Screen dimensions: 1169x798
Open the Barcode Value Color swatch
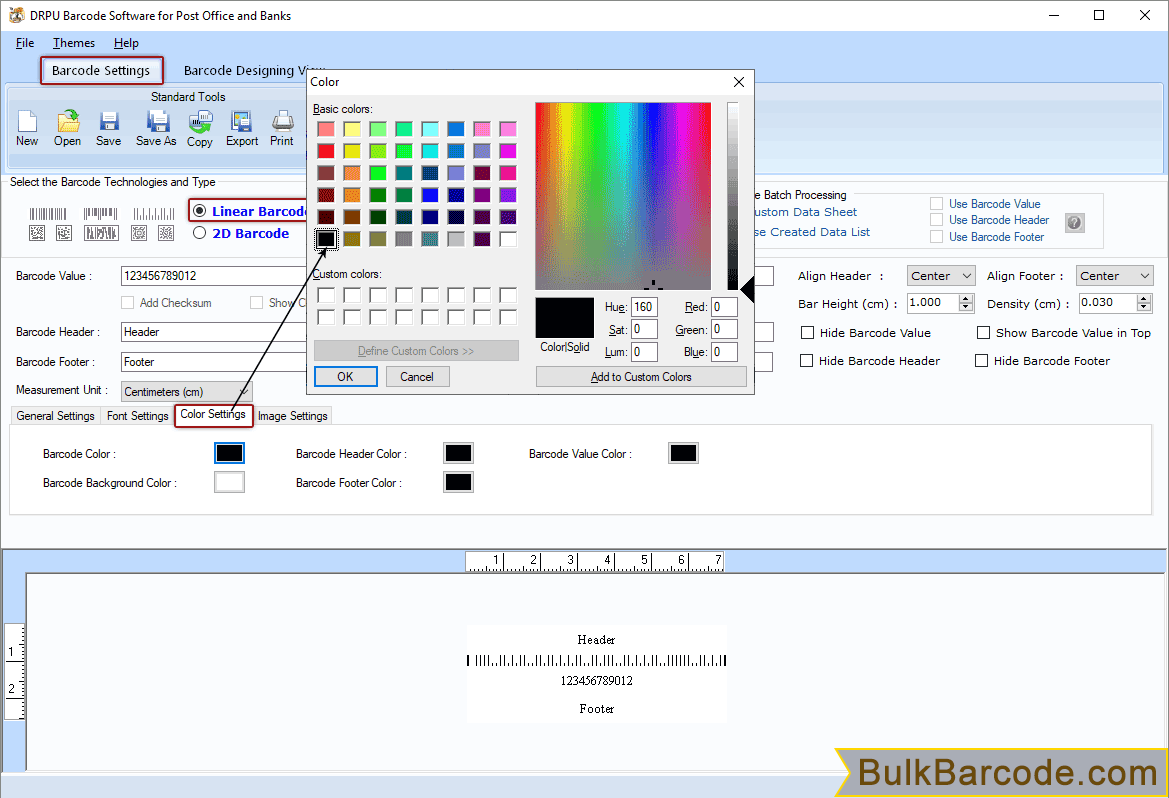(x=683, y=453)
